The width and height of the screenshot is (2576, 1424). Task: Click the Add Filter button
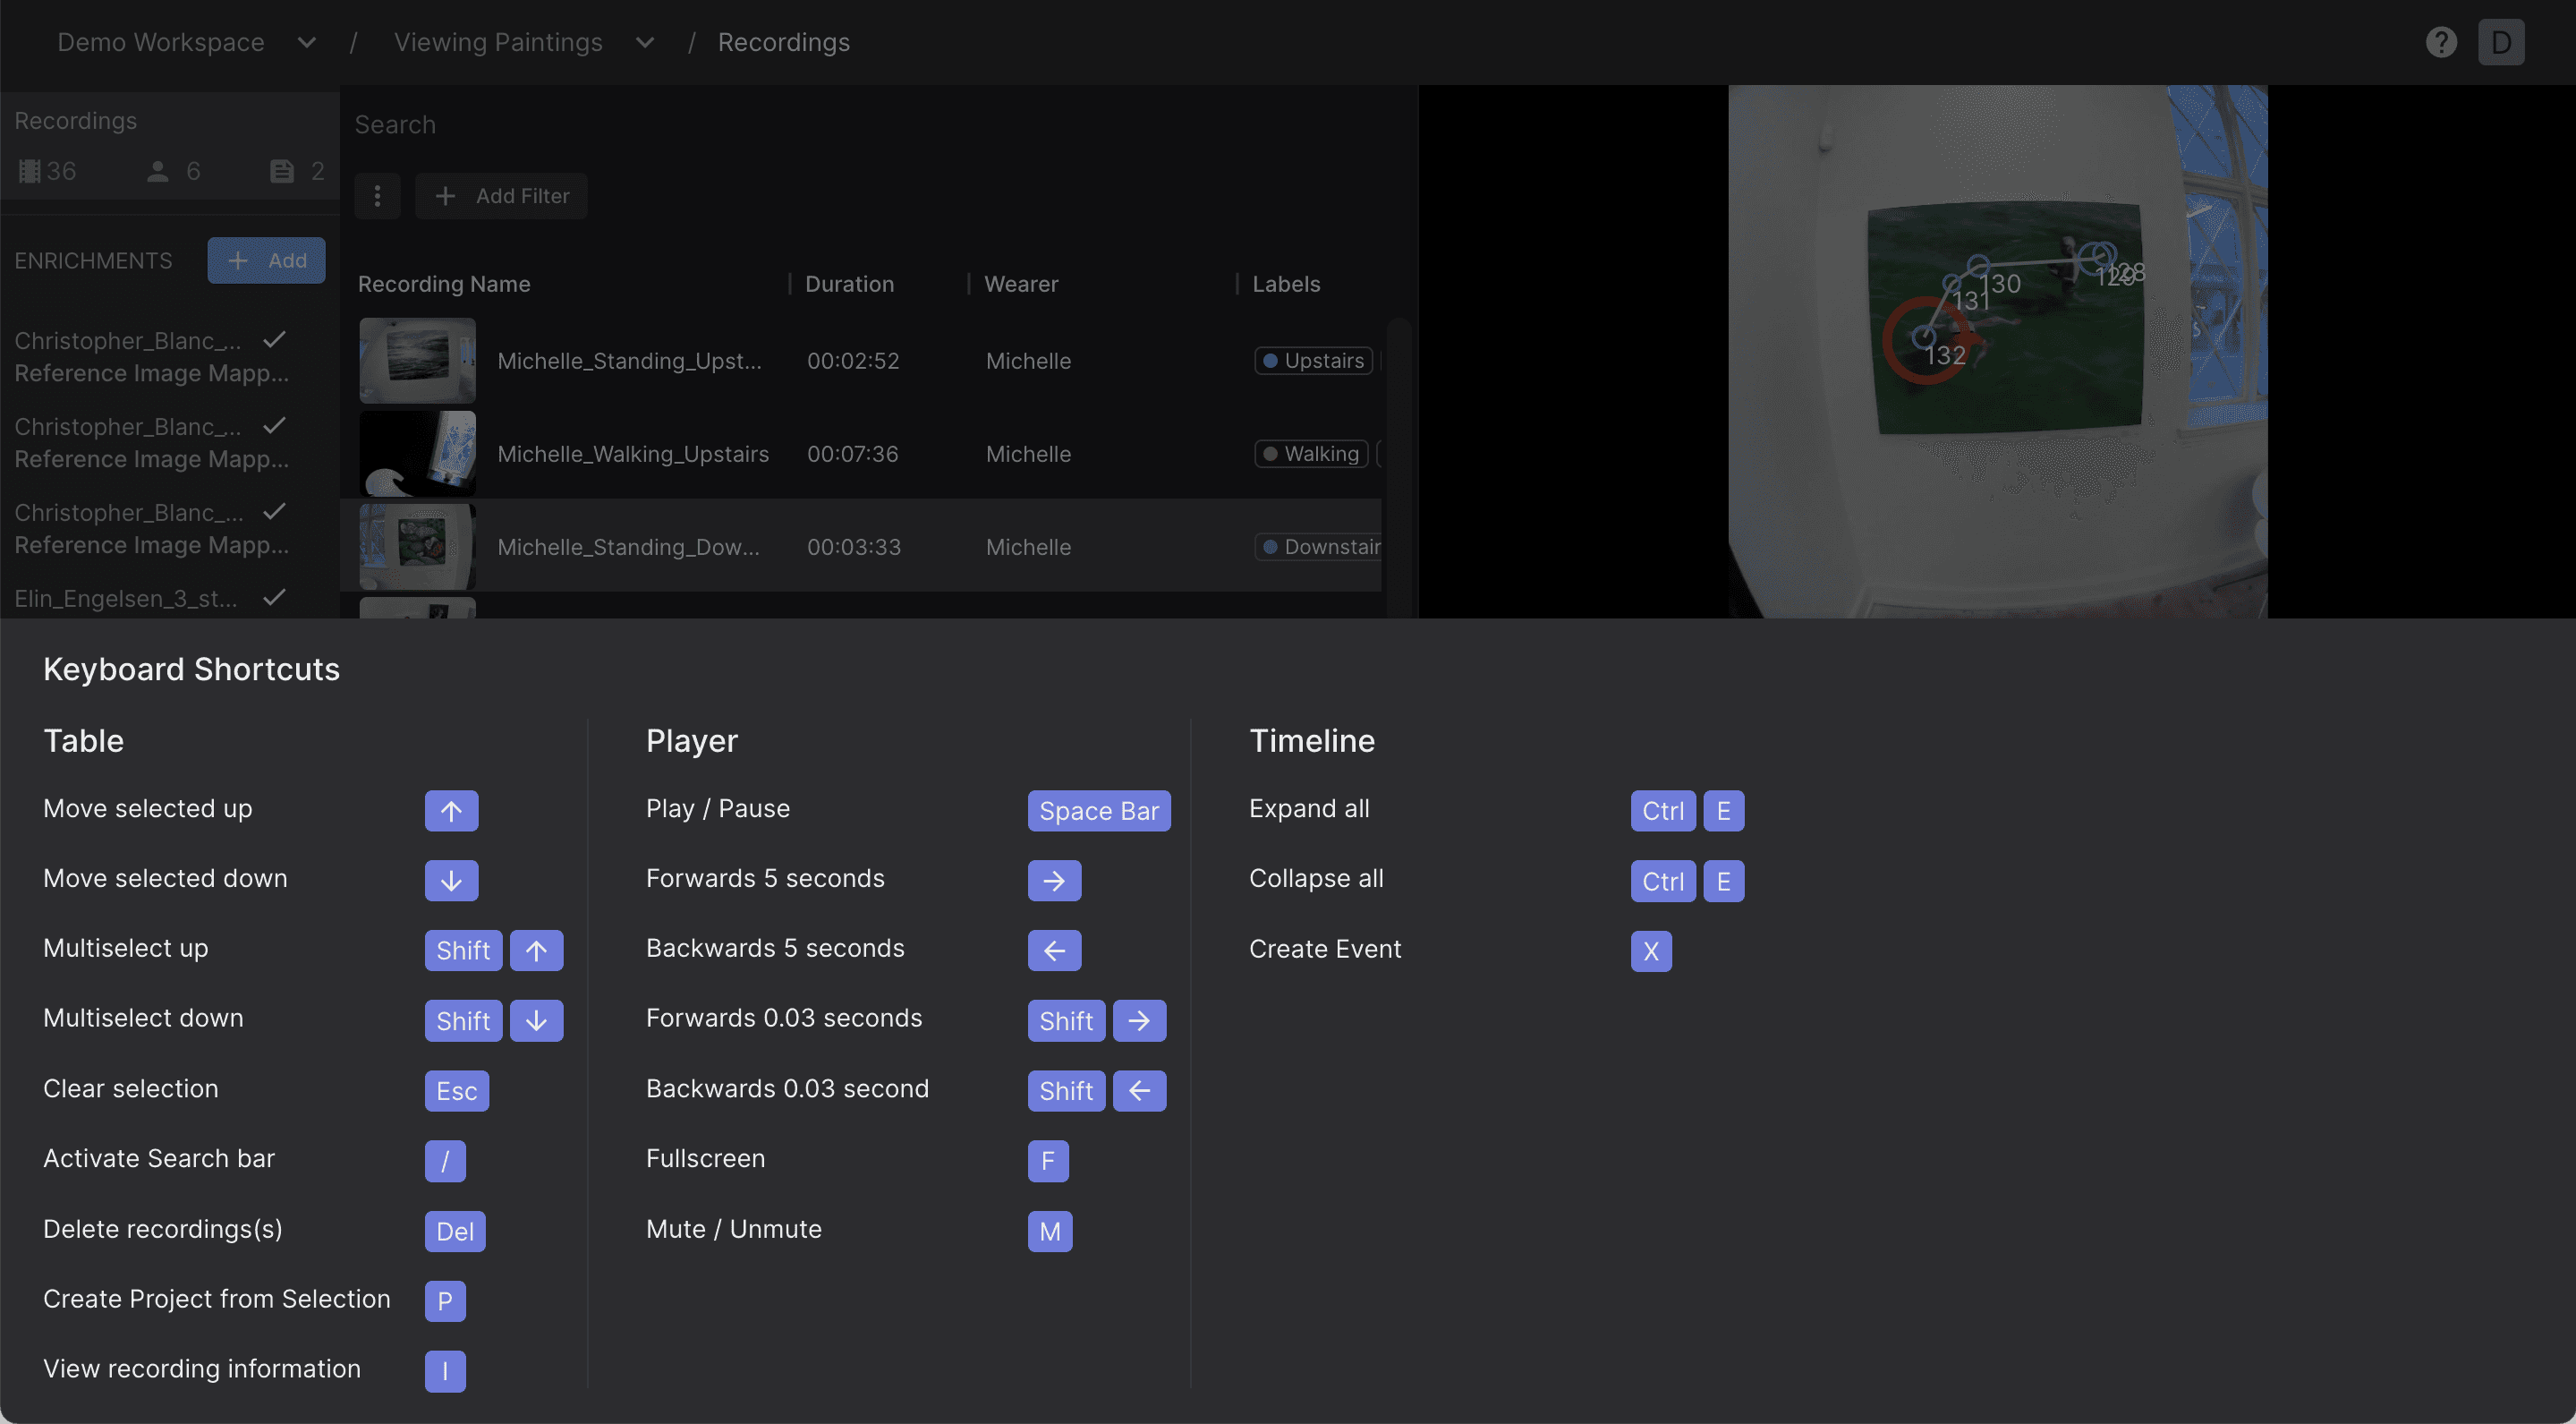[x=501, y=196]
